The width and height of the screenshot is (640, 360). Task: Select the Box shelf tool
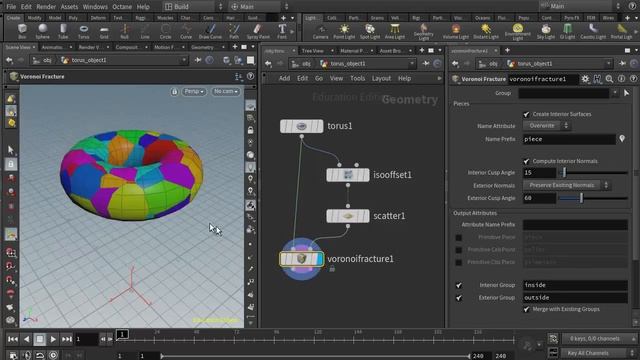[22, 31]
